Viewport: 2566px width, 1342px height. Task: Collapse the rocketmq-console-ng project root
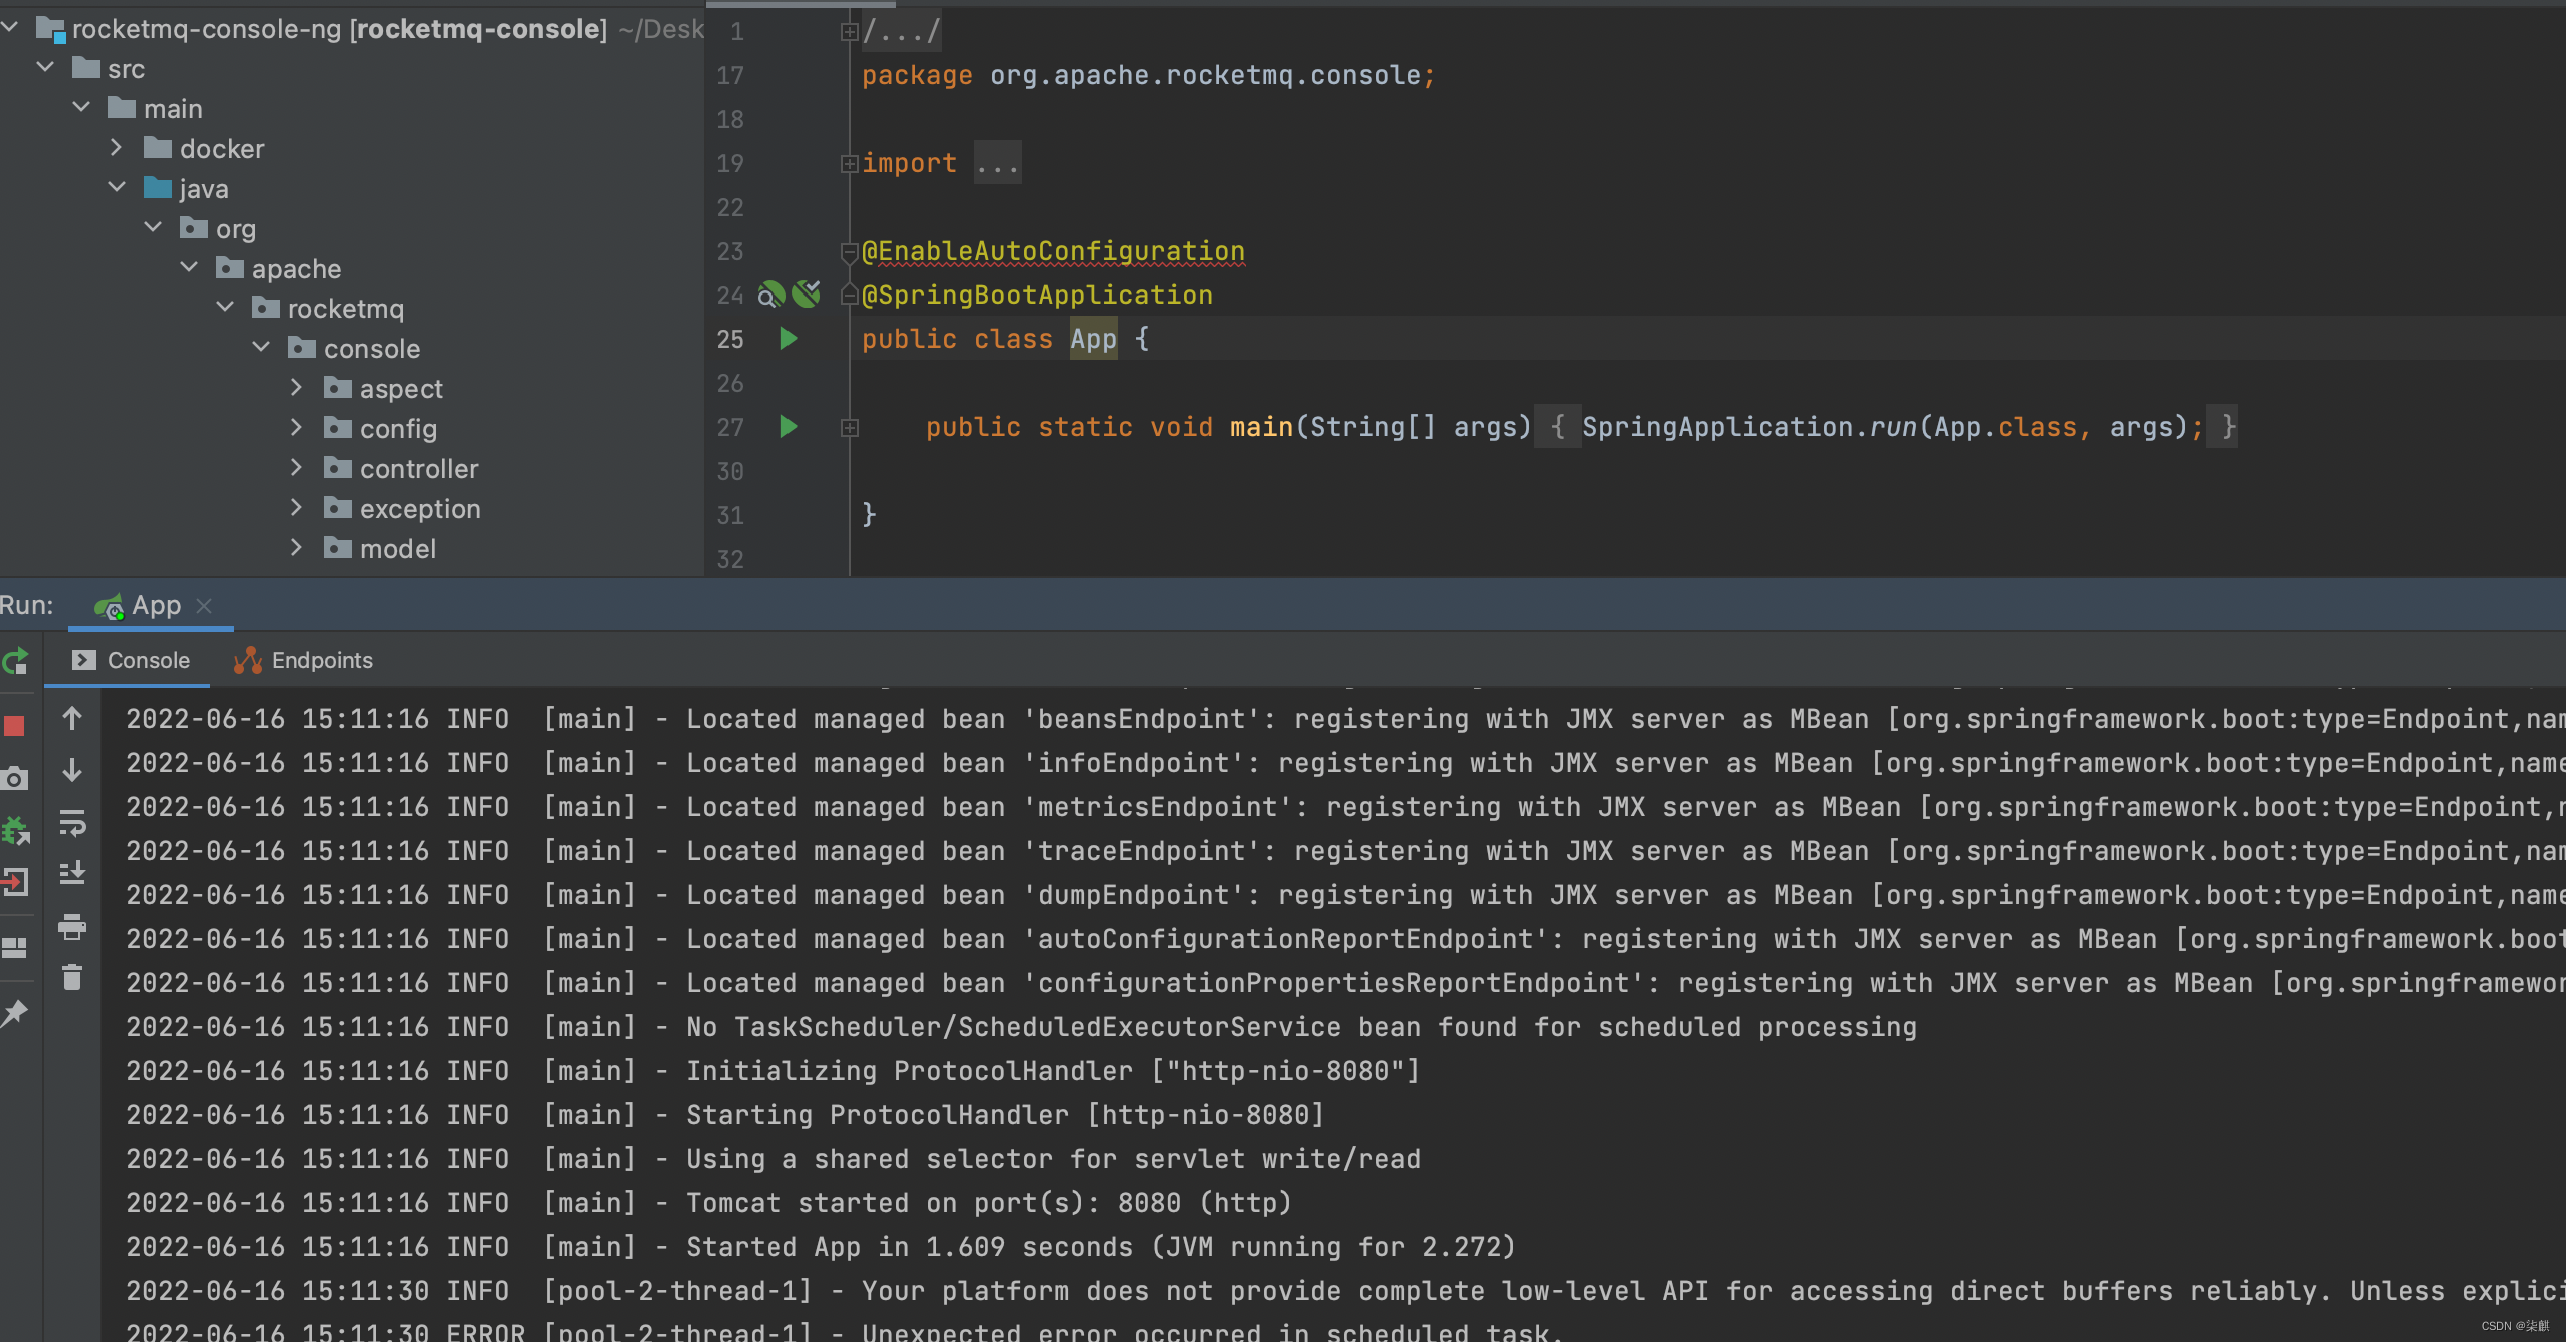pyautogui.click(x=10, y=27)
